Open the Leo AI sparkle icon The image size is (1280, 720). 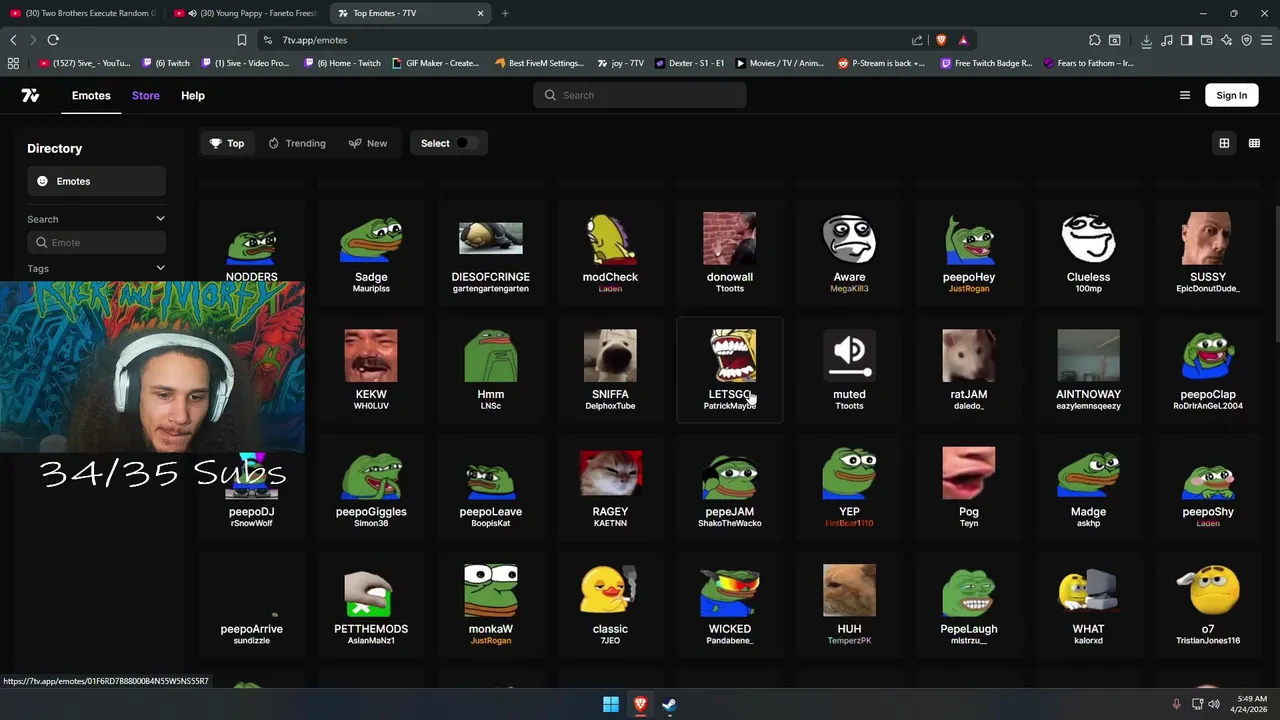tap(1227, 40)
